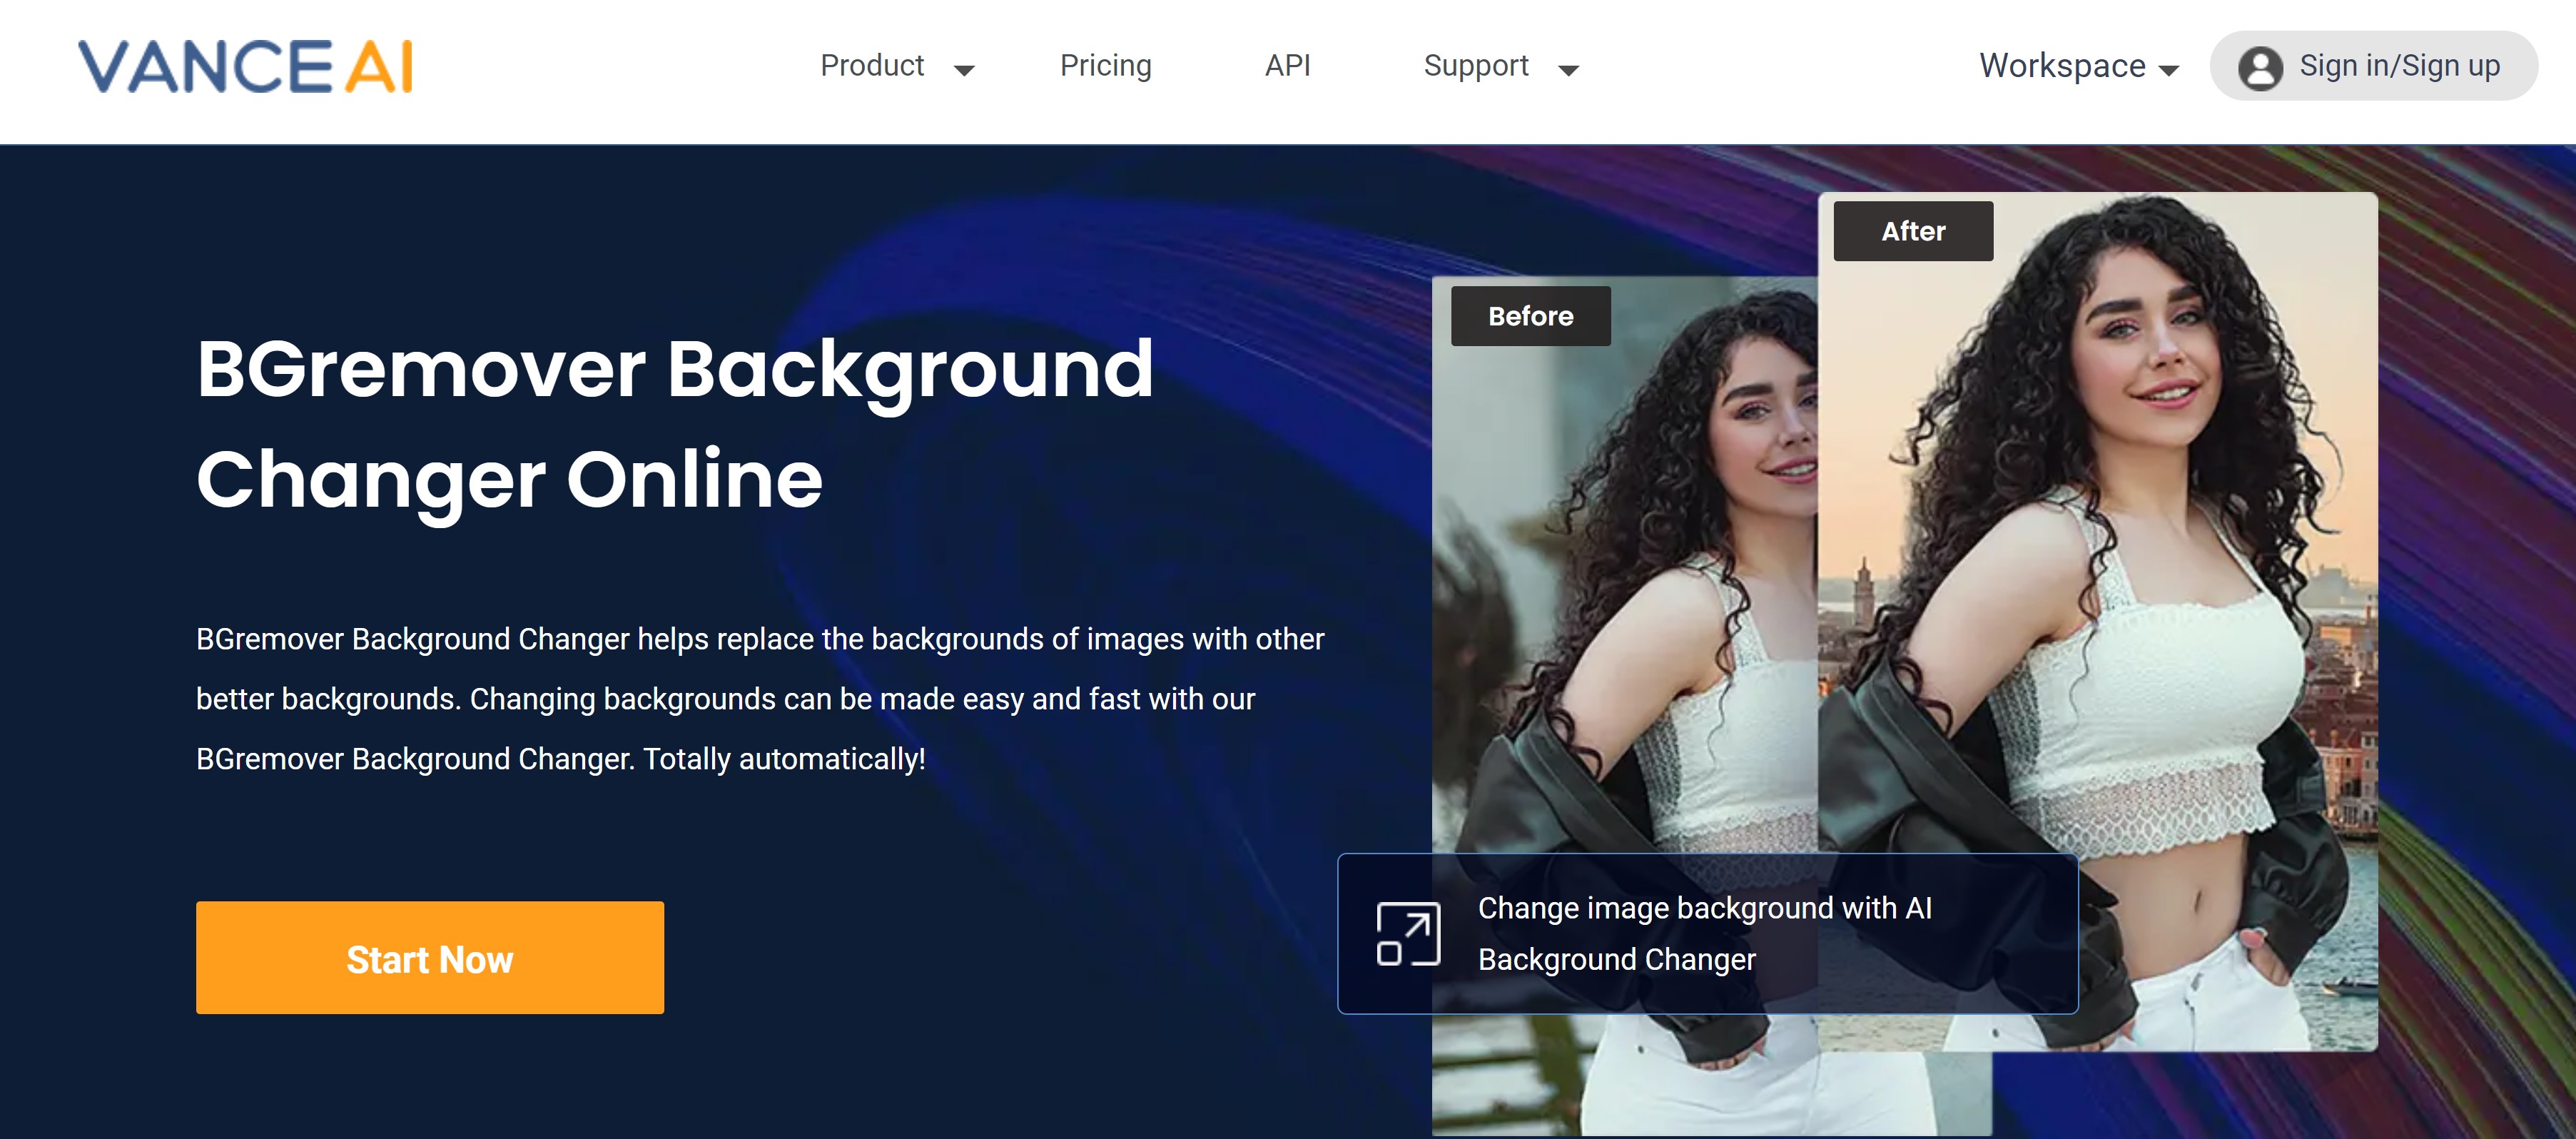Expand the Workspace dropdown arrow
2576x1139 pixels.
coord(2168,70)
